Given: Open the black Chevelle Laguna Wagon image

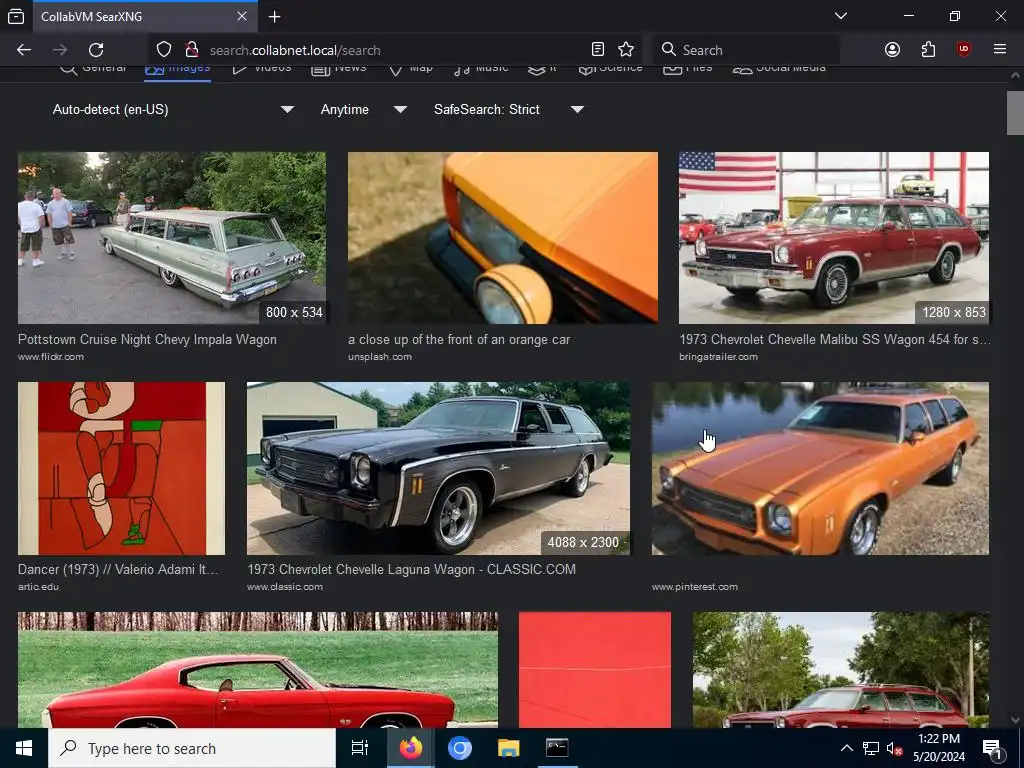Looking at the screenshot, I should 438,468.
